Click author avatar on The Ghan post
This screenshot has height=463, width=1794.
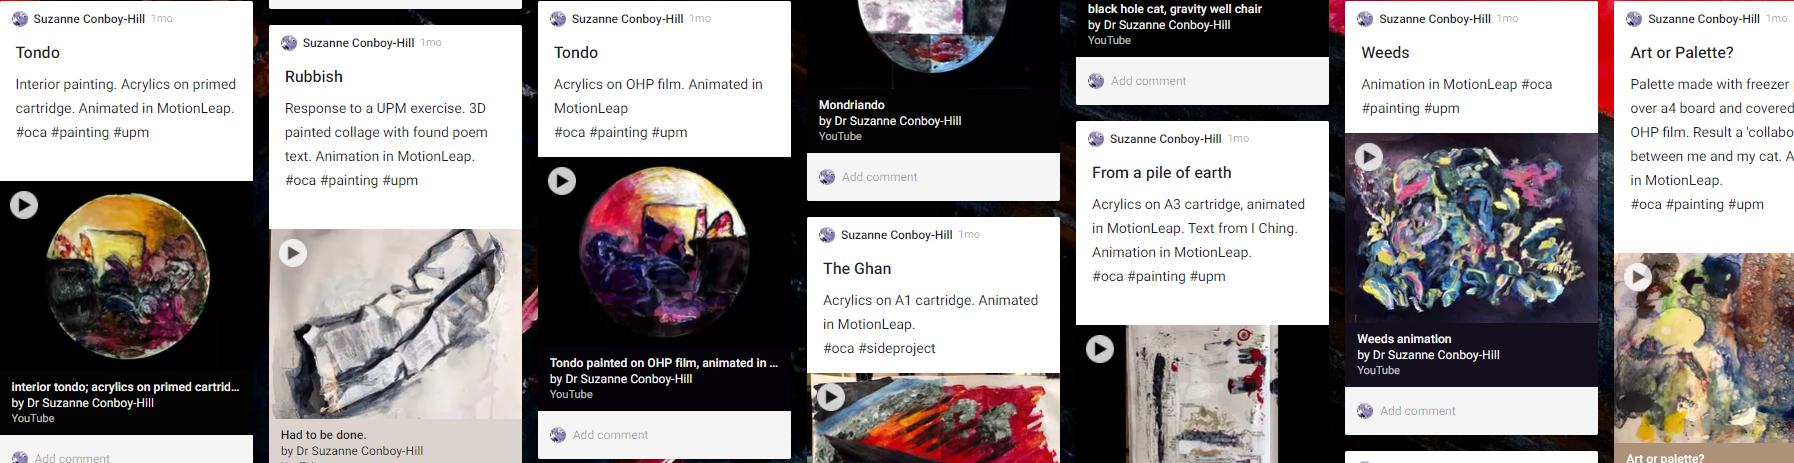827,235
